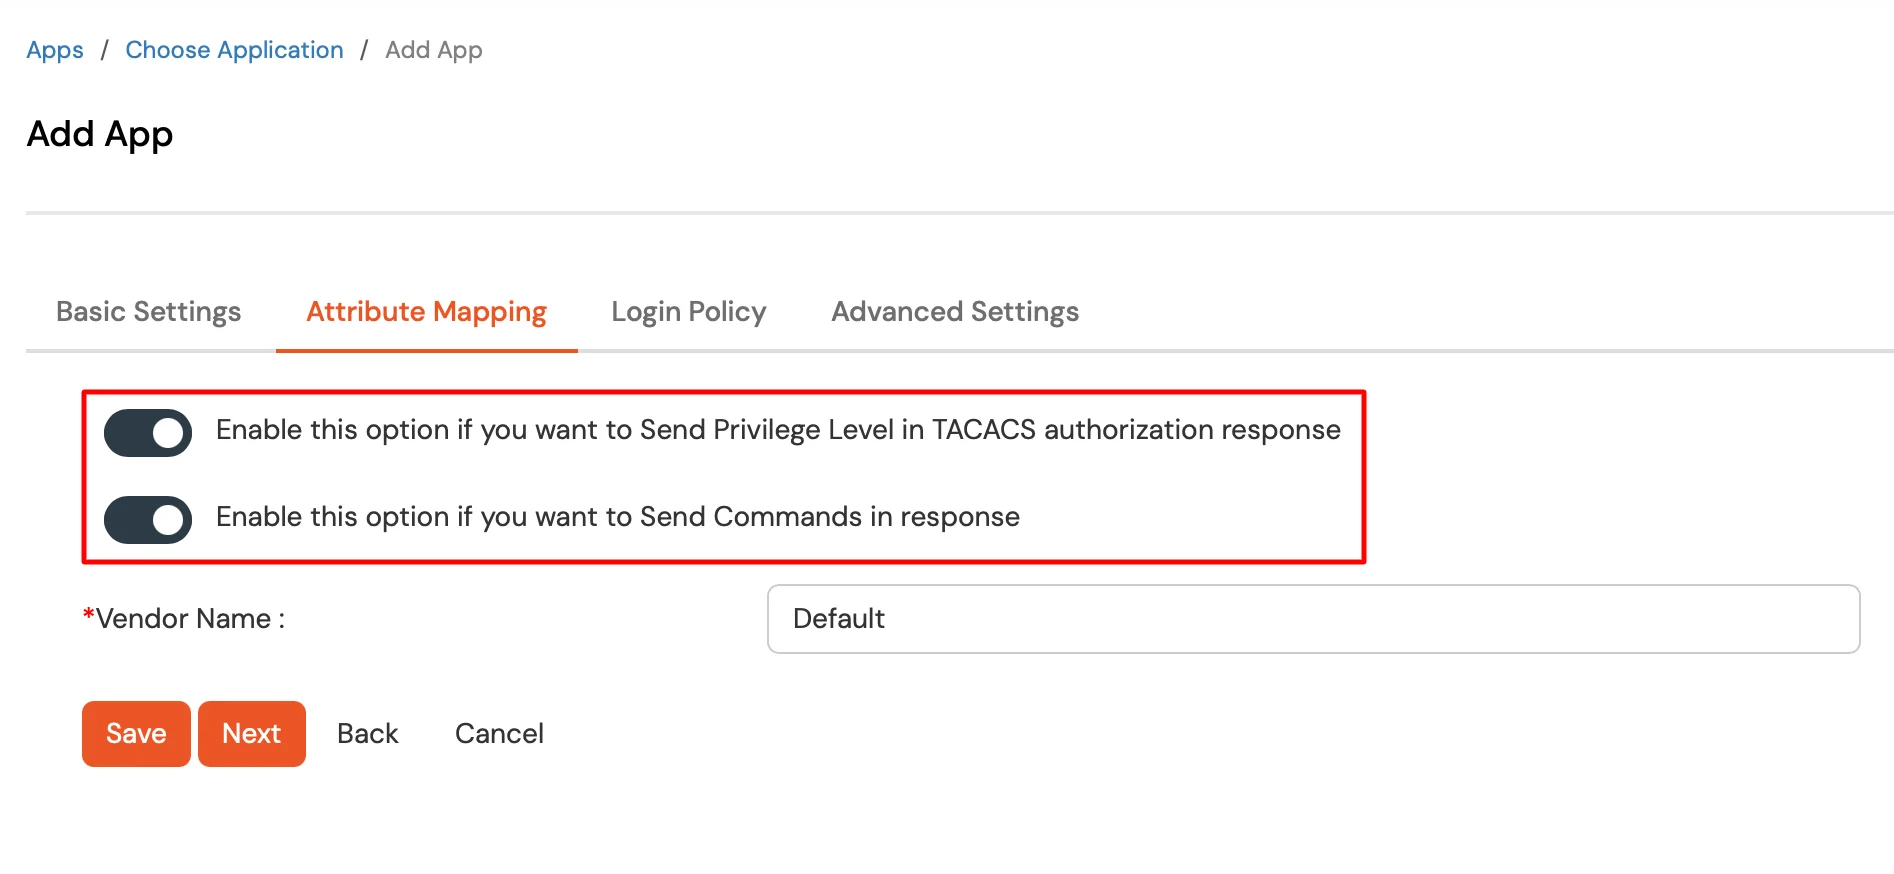
Task: Click the red required asterisk by Vendor Name
Action: [88, 615]
